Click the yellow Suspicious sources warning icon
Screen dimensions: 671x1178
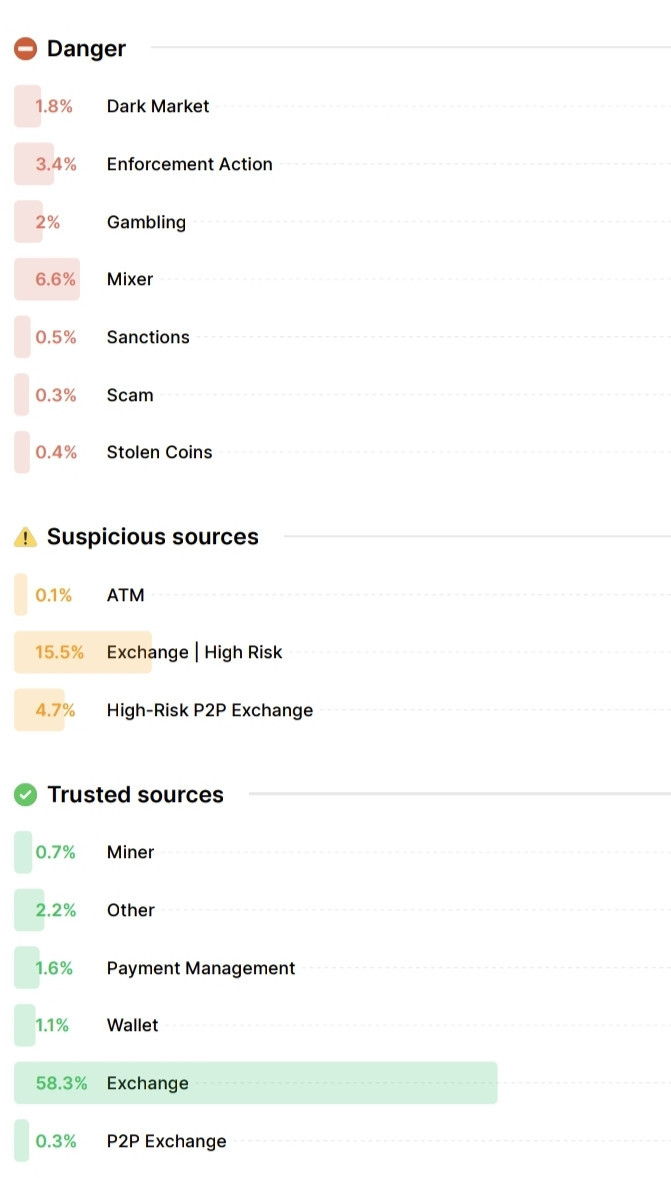click(25, 537)
